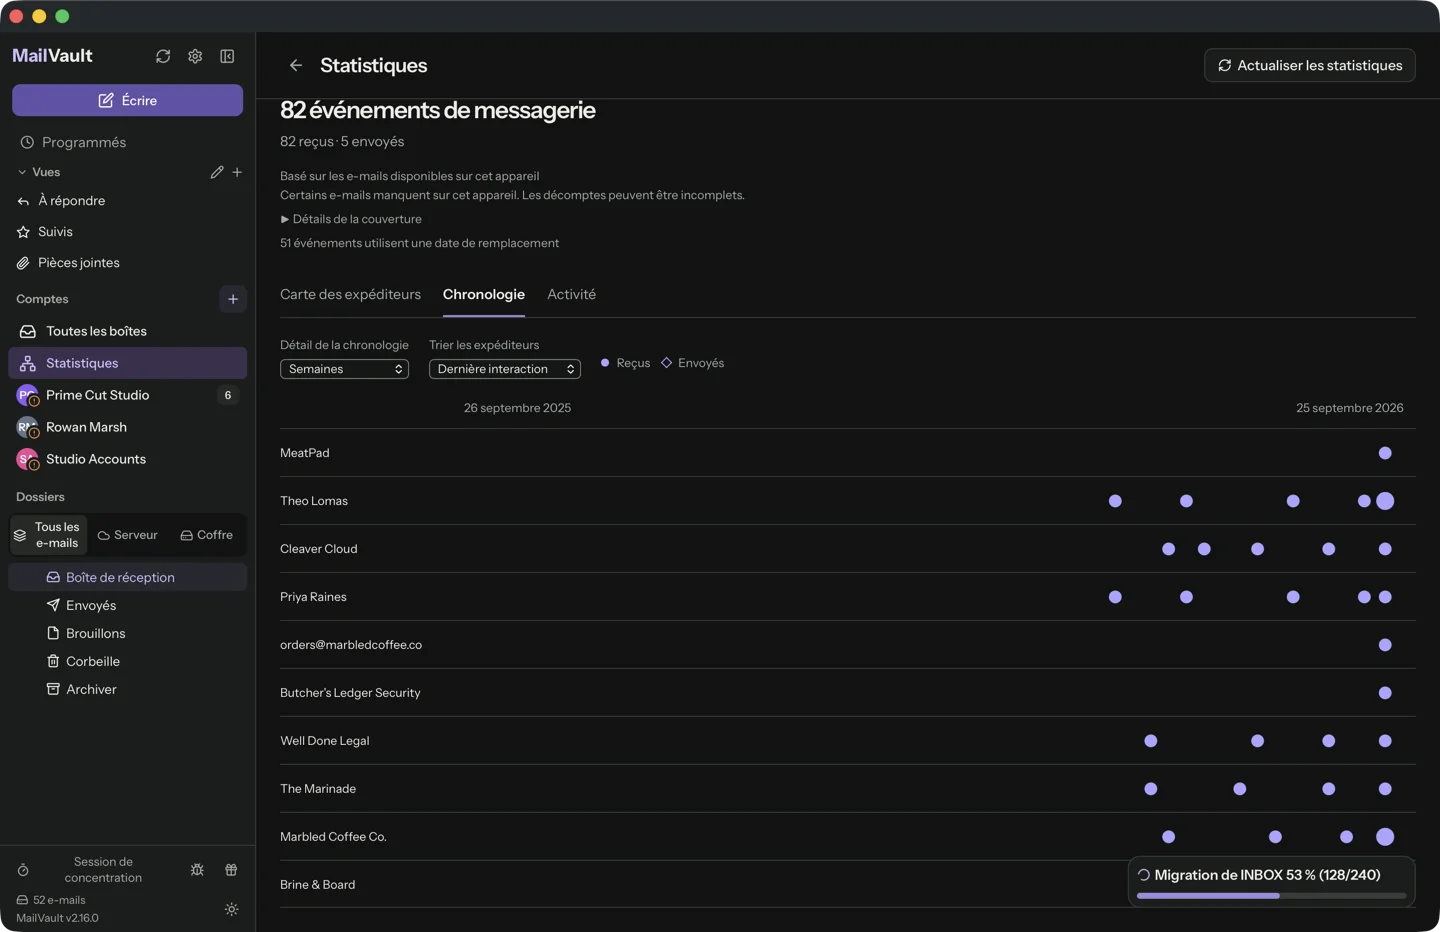
Task: Switch to Coffre folder mode
Action: (207, 535)
